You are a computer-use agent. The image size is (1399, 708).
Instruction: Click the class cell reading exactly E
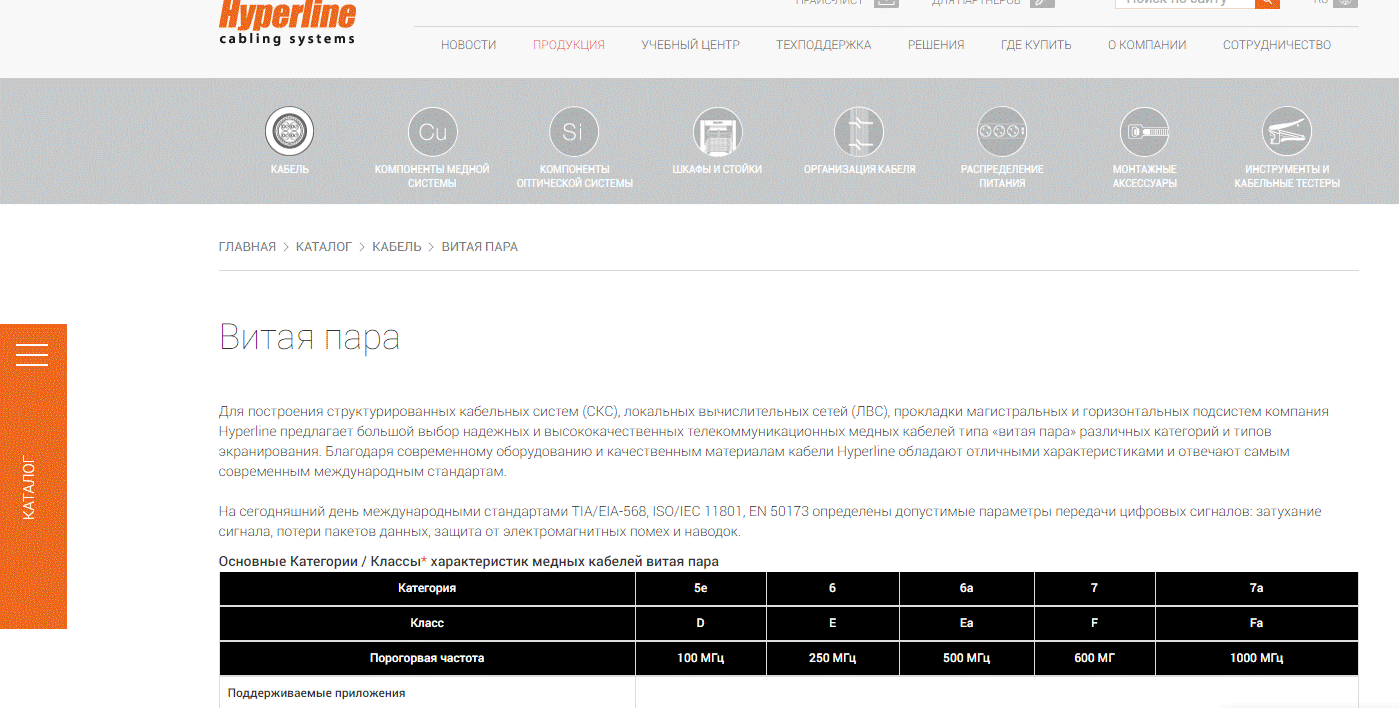coord(833,623)
